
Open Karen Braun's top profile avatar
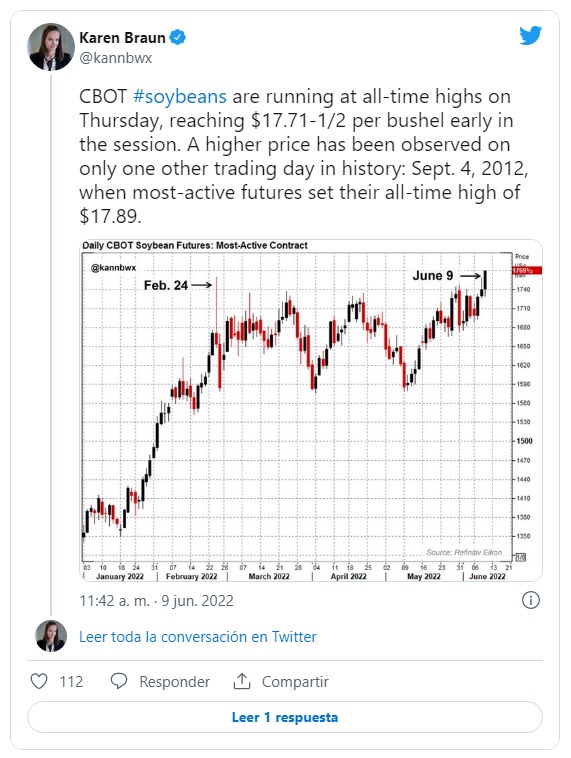[51, 47]
